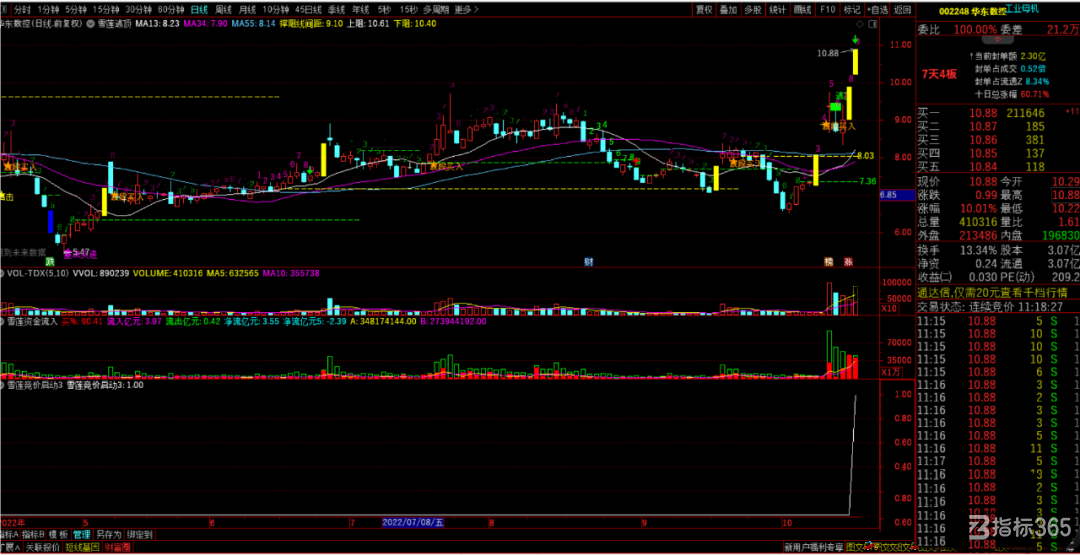Click the 新用户福利专享 promotion link
The image size is (1080, 555).
pyautogui.click(x=813, y=548)
